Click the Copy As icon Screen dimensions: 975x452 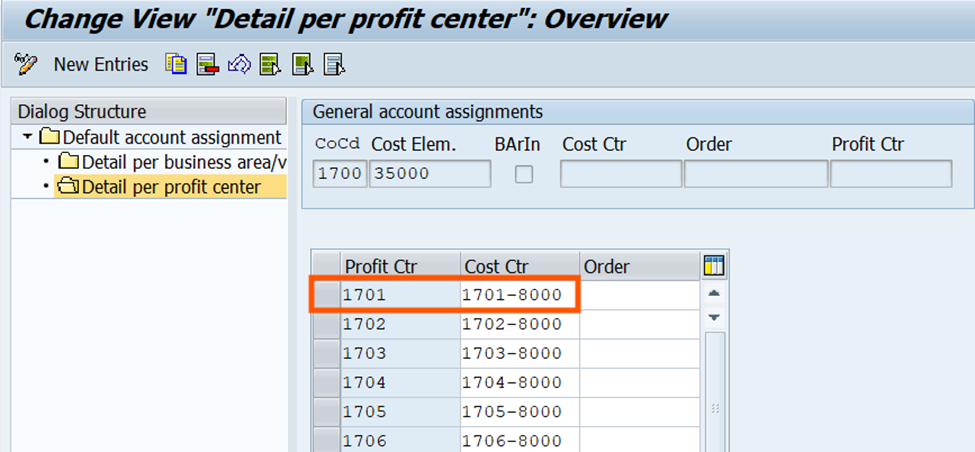(x=176, y=65)
